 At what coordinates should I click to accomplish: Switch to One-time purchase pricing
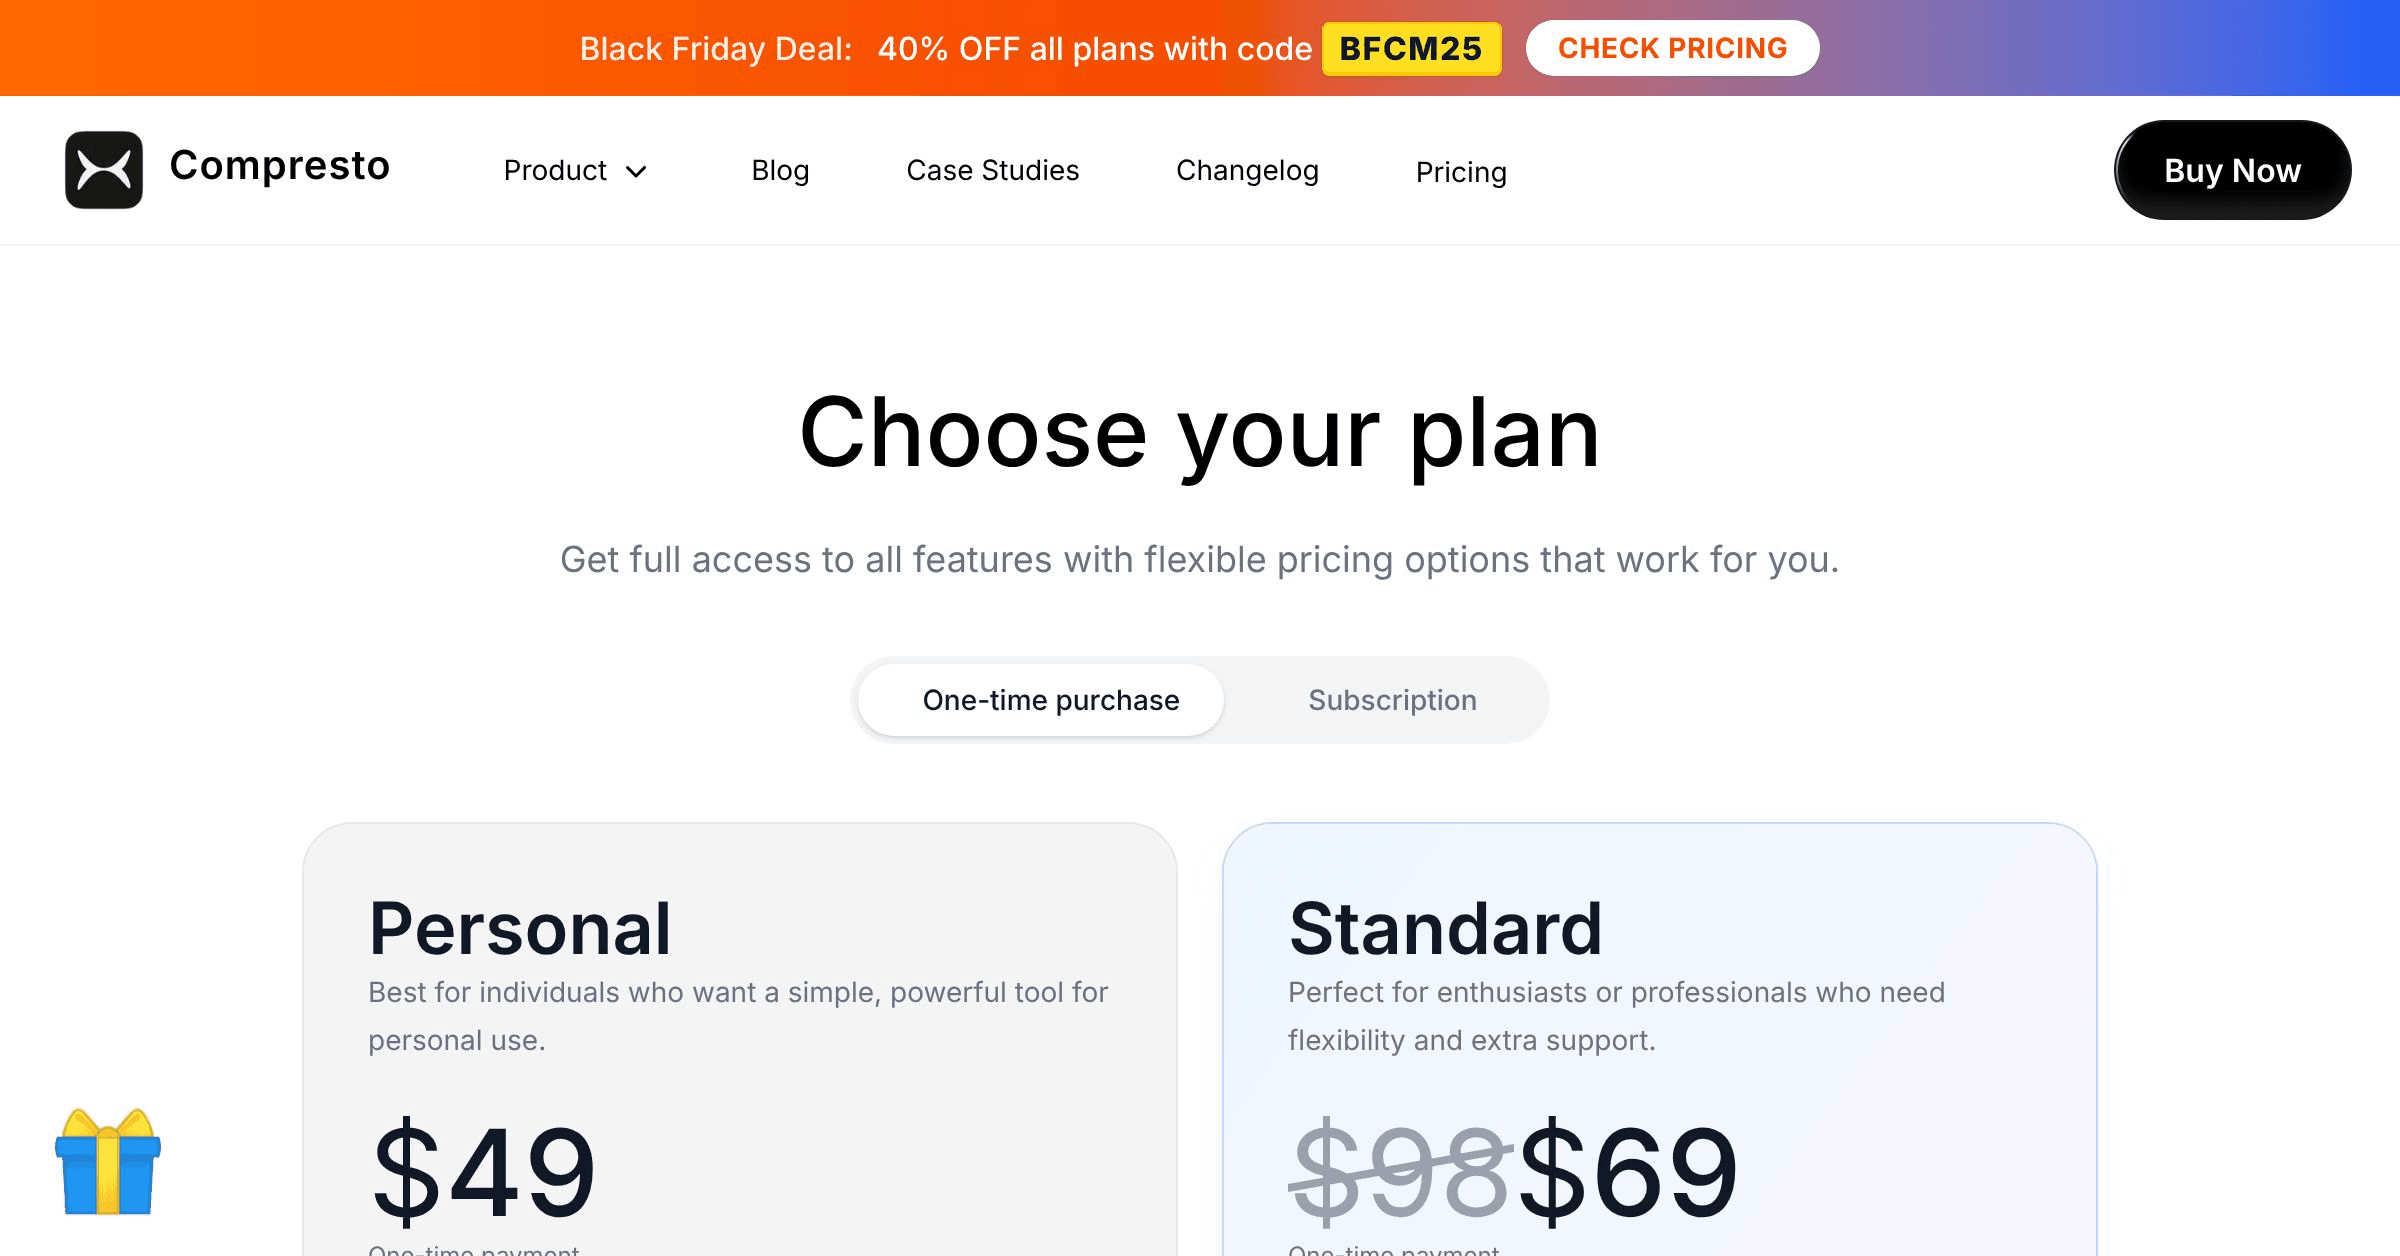coord(1050,700)
